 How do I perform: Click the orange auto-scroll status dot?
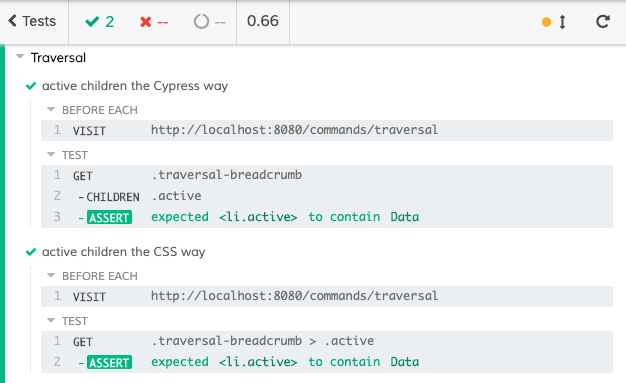[x=547, y=22]
